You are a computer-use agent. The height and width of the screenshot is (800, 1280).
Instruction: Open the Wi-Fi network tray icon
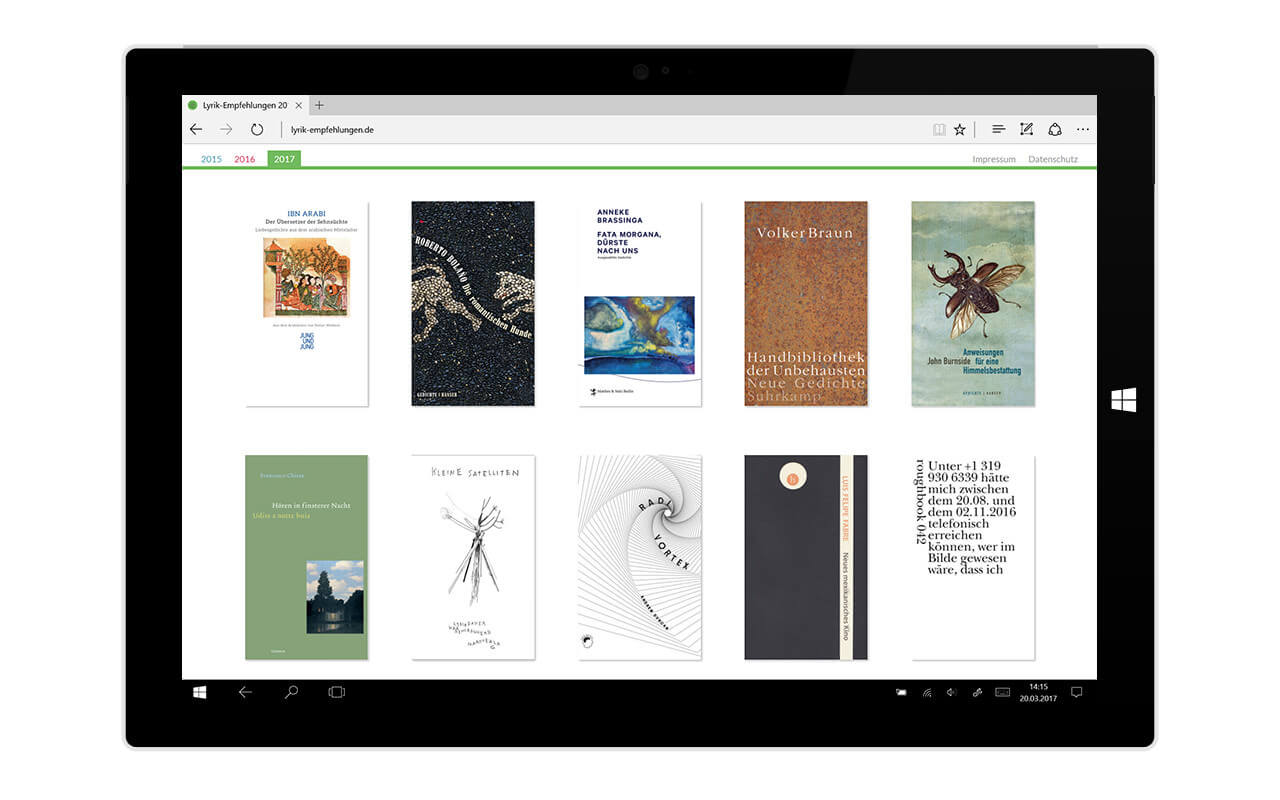point(927,692)
